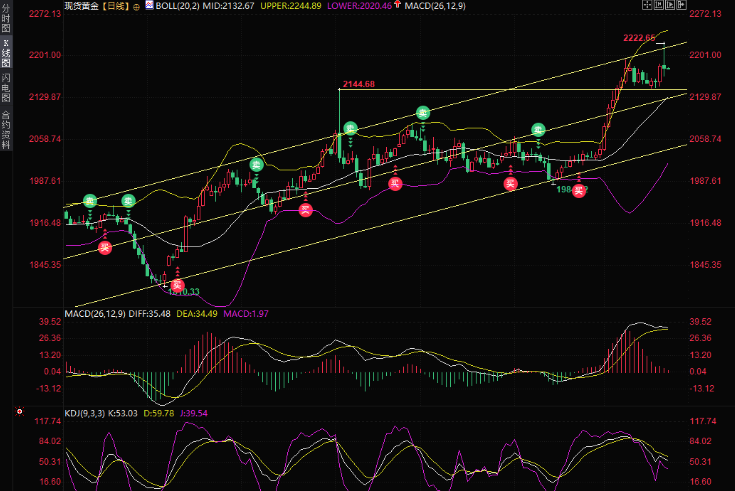Image resolution: width=735 pixels, height=491 pixels.
Task: Click the KDJ(9,3,3) sub-panel title
Action: point(85,413)
